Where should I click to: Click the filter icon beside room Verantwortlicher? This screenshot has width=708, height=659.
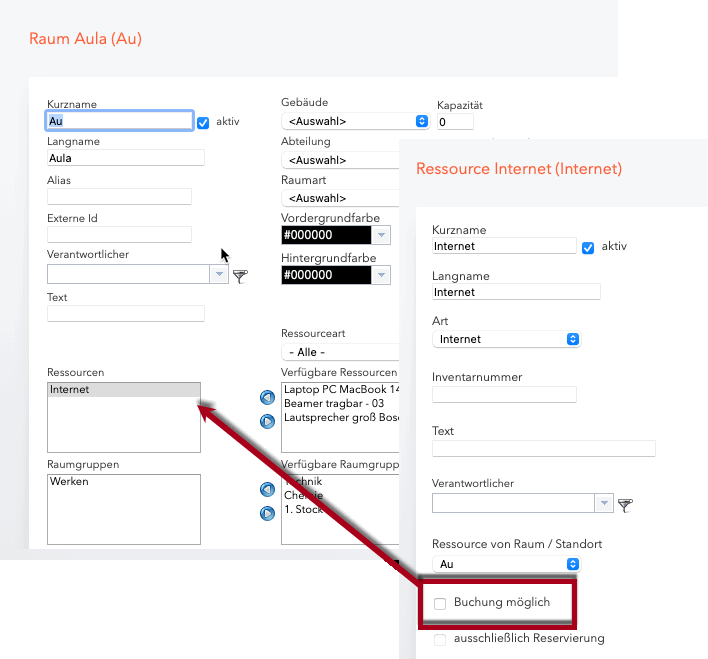coord(240,276)
